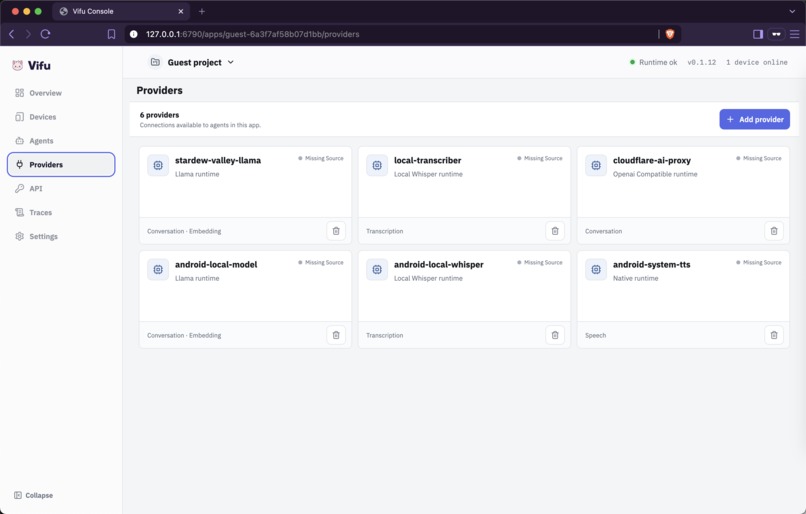806x514 pixels.
Task: Delete the android-system-tts provider
Action: point(774,335)
